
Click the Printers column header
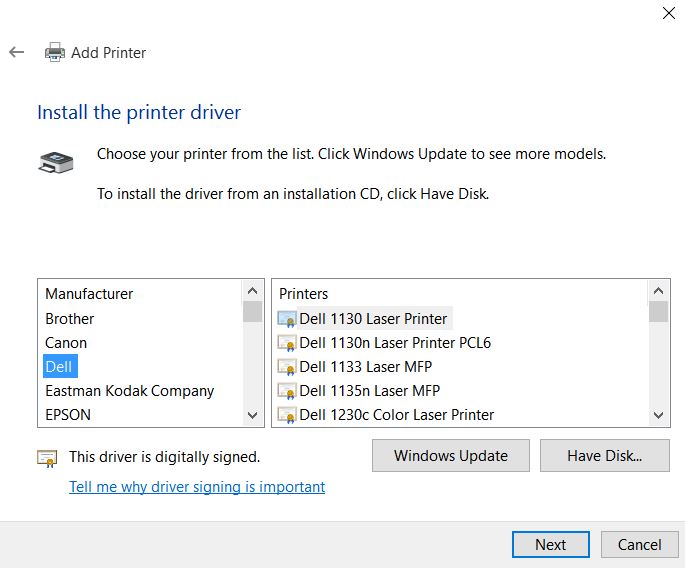coord(304,294)
